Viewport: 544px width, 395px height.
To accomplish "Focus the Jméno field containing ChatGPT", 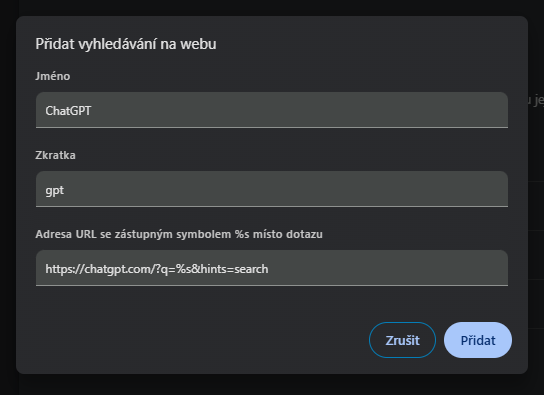I will pos(272,110).
